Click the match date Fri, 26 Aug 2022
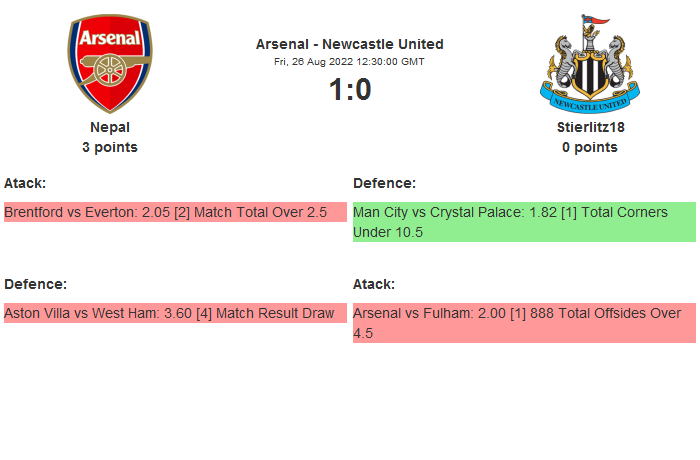The image size is (700, 460). (350, 61)
